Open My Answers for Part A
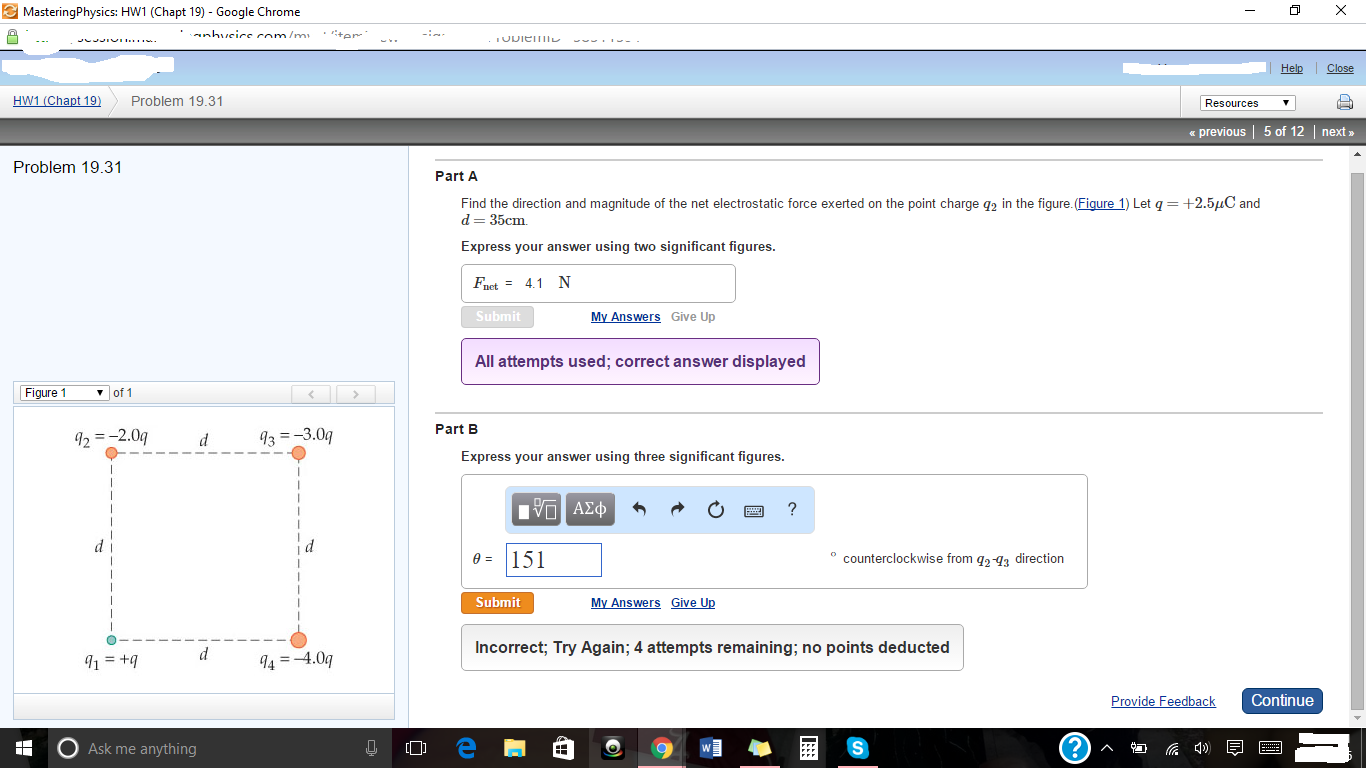The image size is (1366, 768). 625,317
